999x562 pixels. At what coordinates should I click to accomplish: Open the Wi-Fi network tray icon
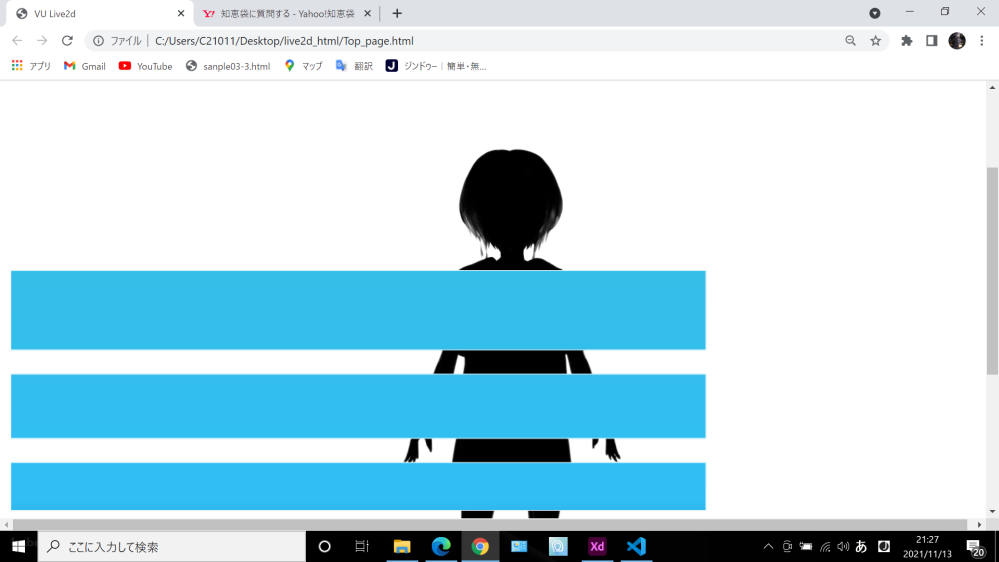click(x=825, y=546)
